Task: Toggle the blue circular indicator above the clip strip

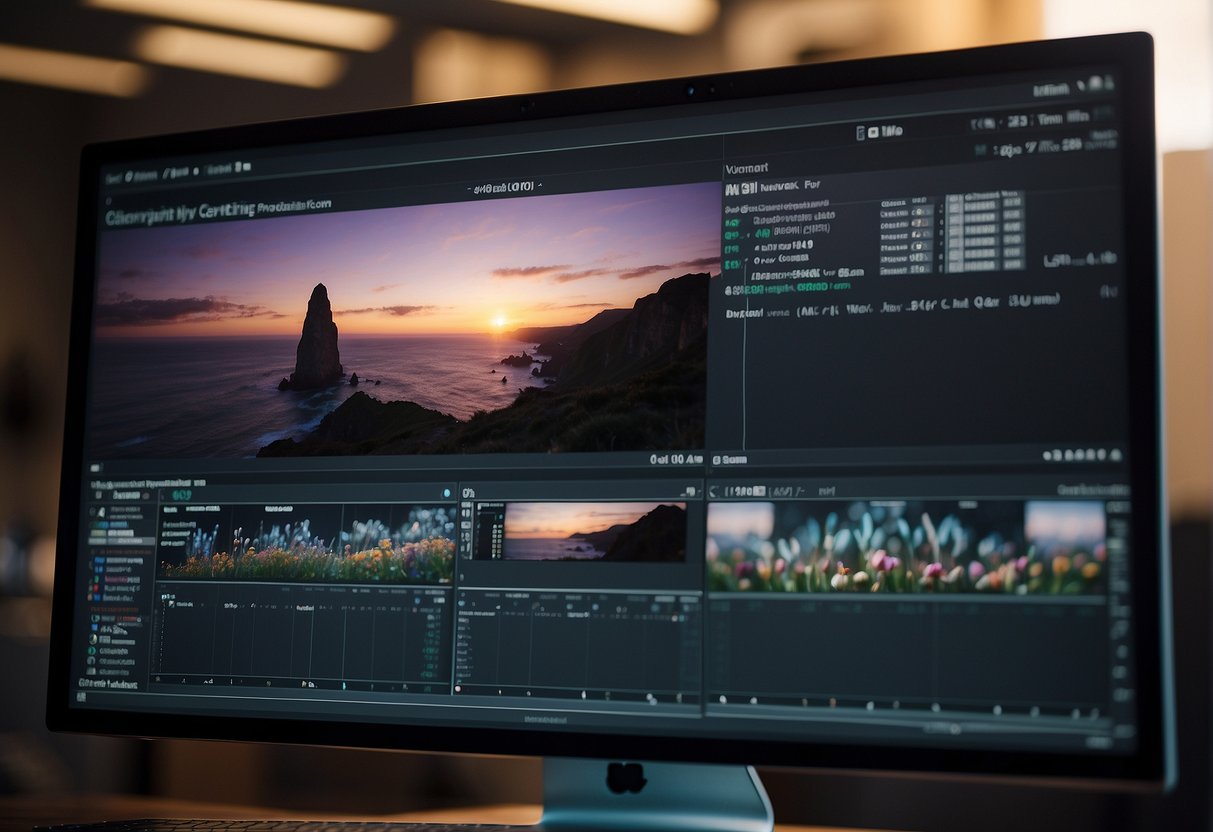Action: [x=447, y=492]
